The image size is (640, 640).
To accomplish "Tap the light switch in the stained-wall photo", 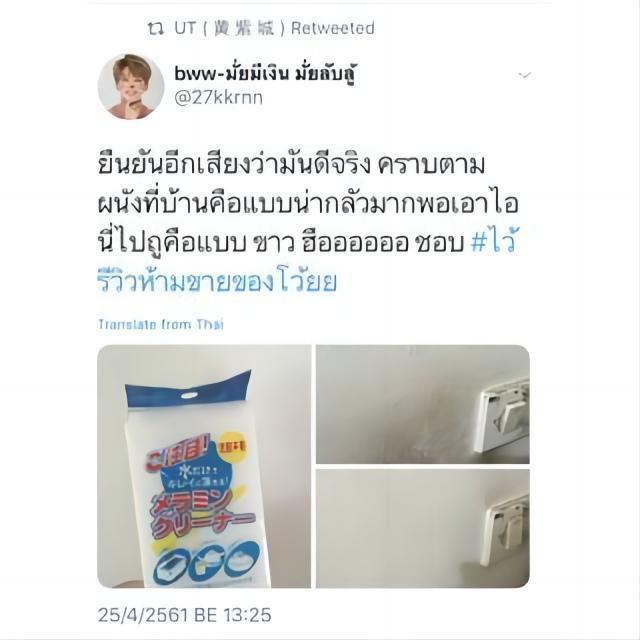I will coord(502,415).
